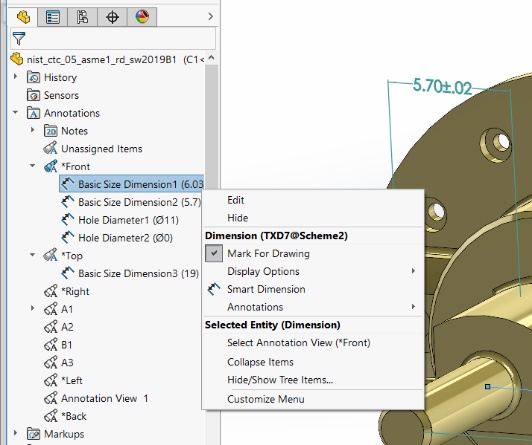Select the Annotations folder icon
This screenshot has width=532, height=445.
point(34,113)
